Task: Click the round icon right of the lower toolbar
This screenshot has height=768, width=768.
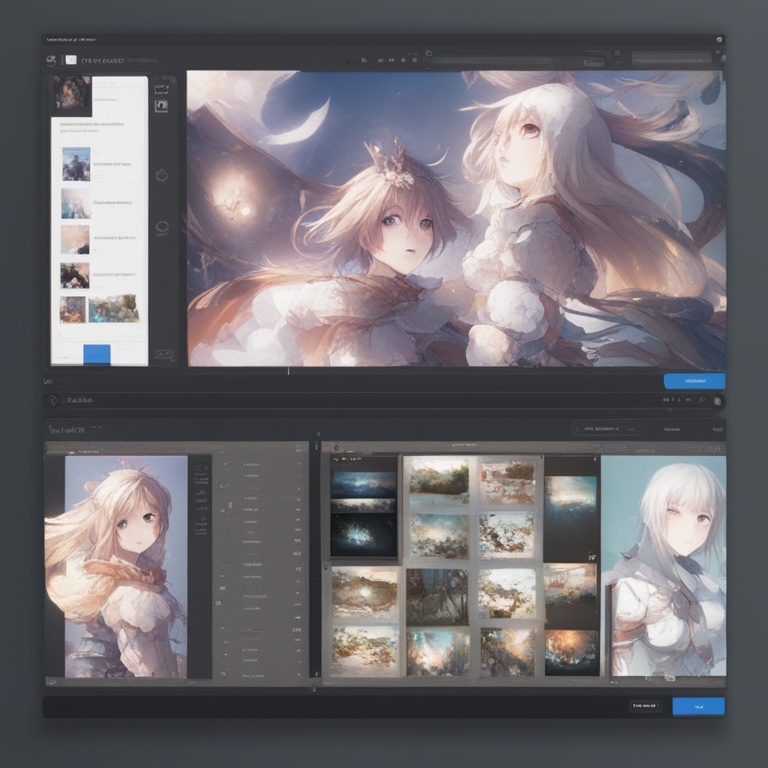Action: pyautogui.click(x=717, y=400)
